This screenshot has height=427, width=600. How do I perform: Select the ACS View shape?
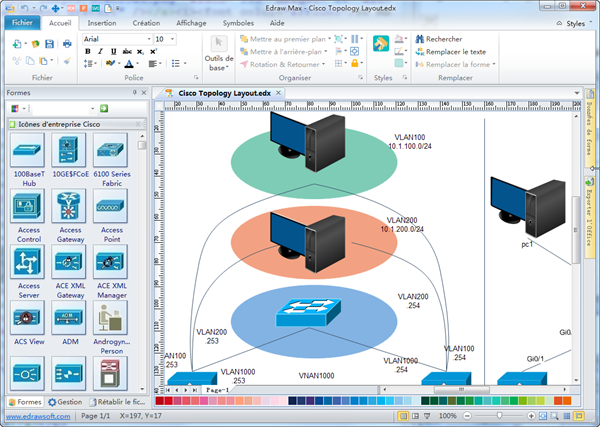[x=27, y=318]
